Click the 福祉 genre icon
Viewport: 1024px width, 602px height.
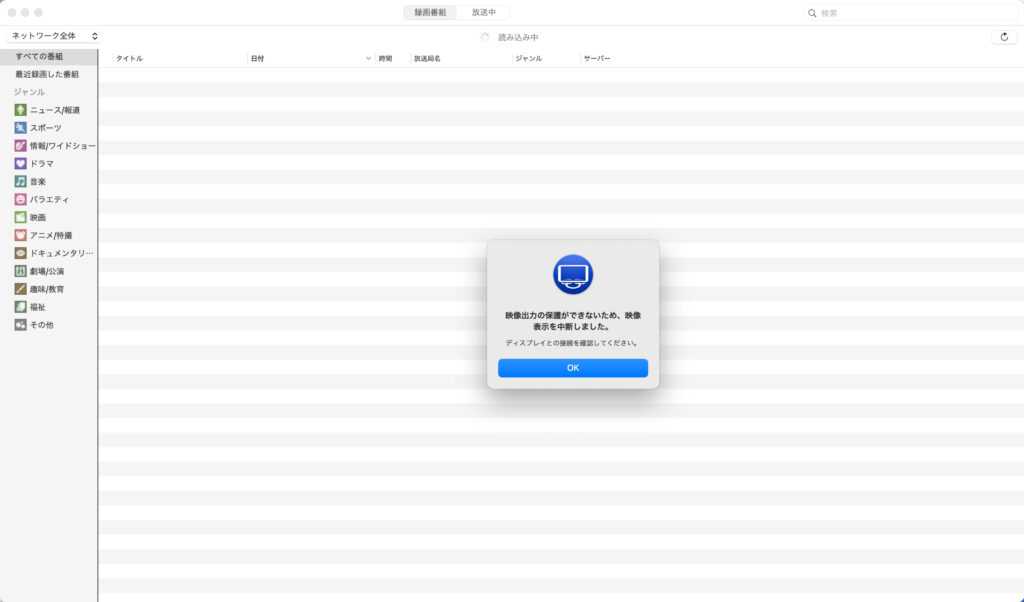[x=20, y=307]
